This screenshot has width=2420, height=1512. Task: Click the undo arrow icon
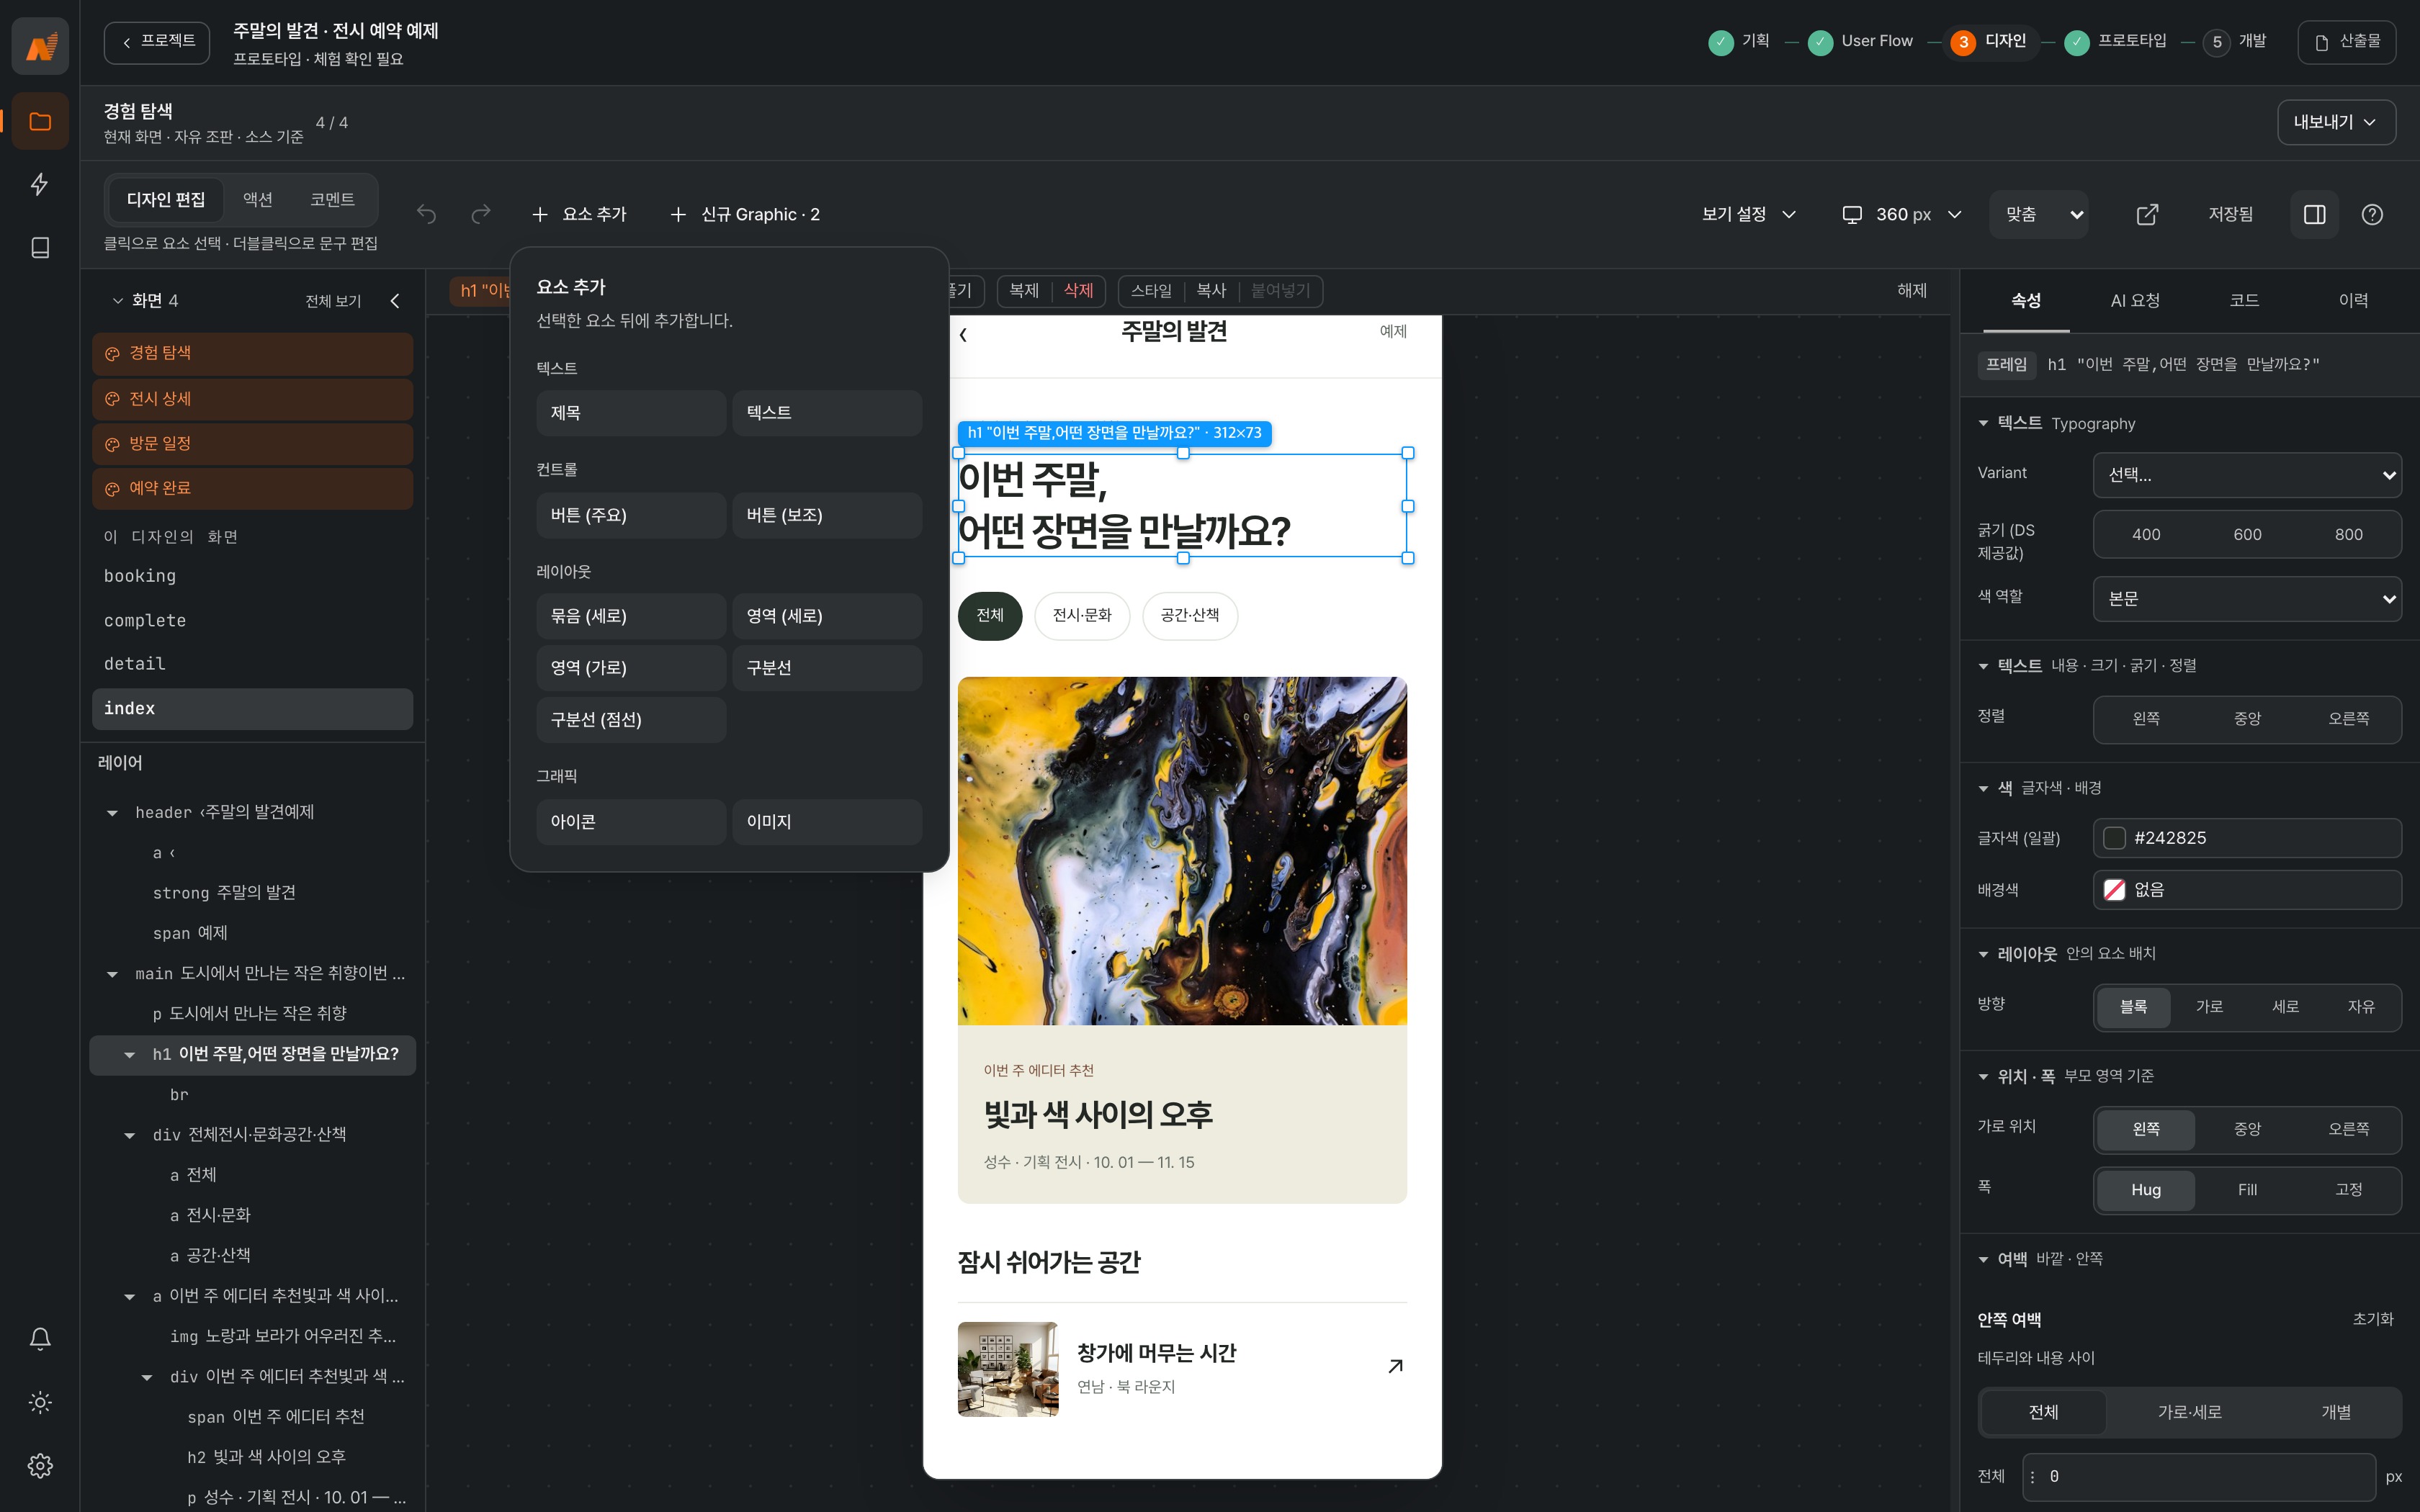pos(427,214)
